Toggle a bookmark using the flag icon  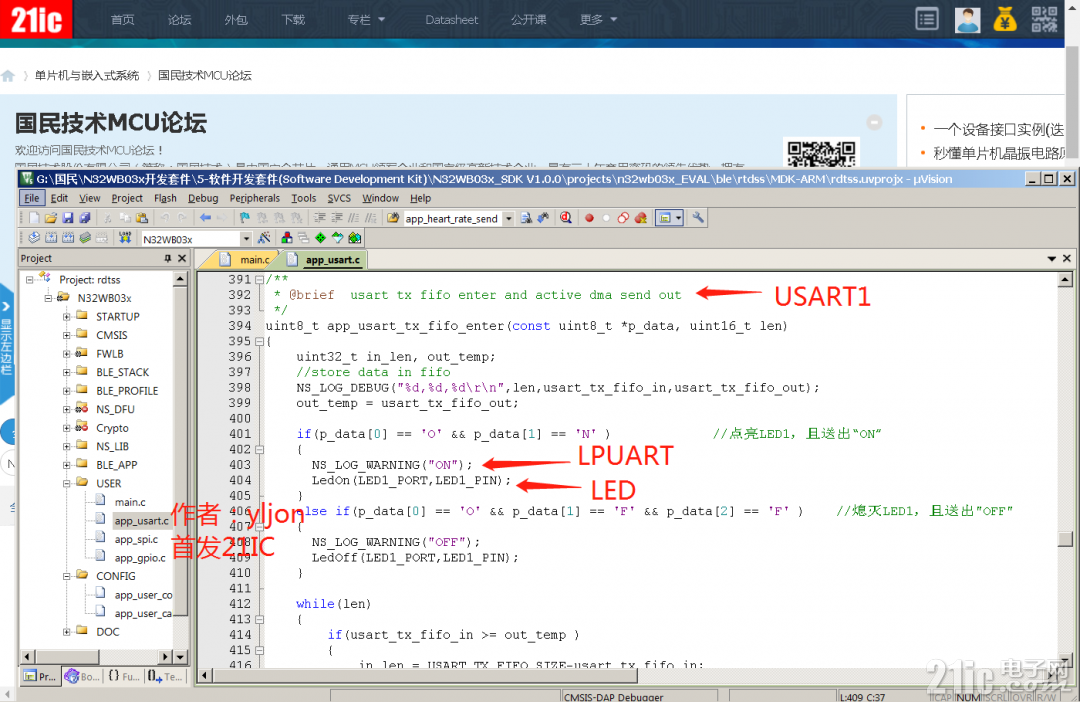coord(245,218)
